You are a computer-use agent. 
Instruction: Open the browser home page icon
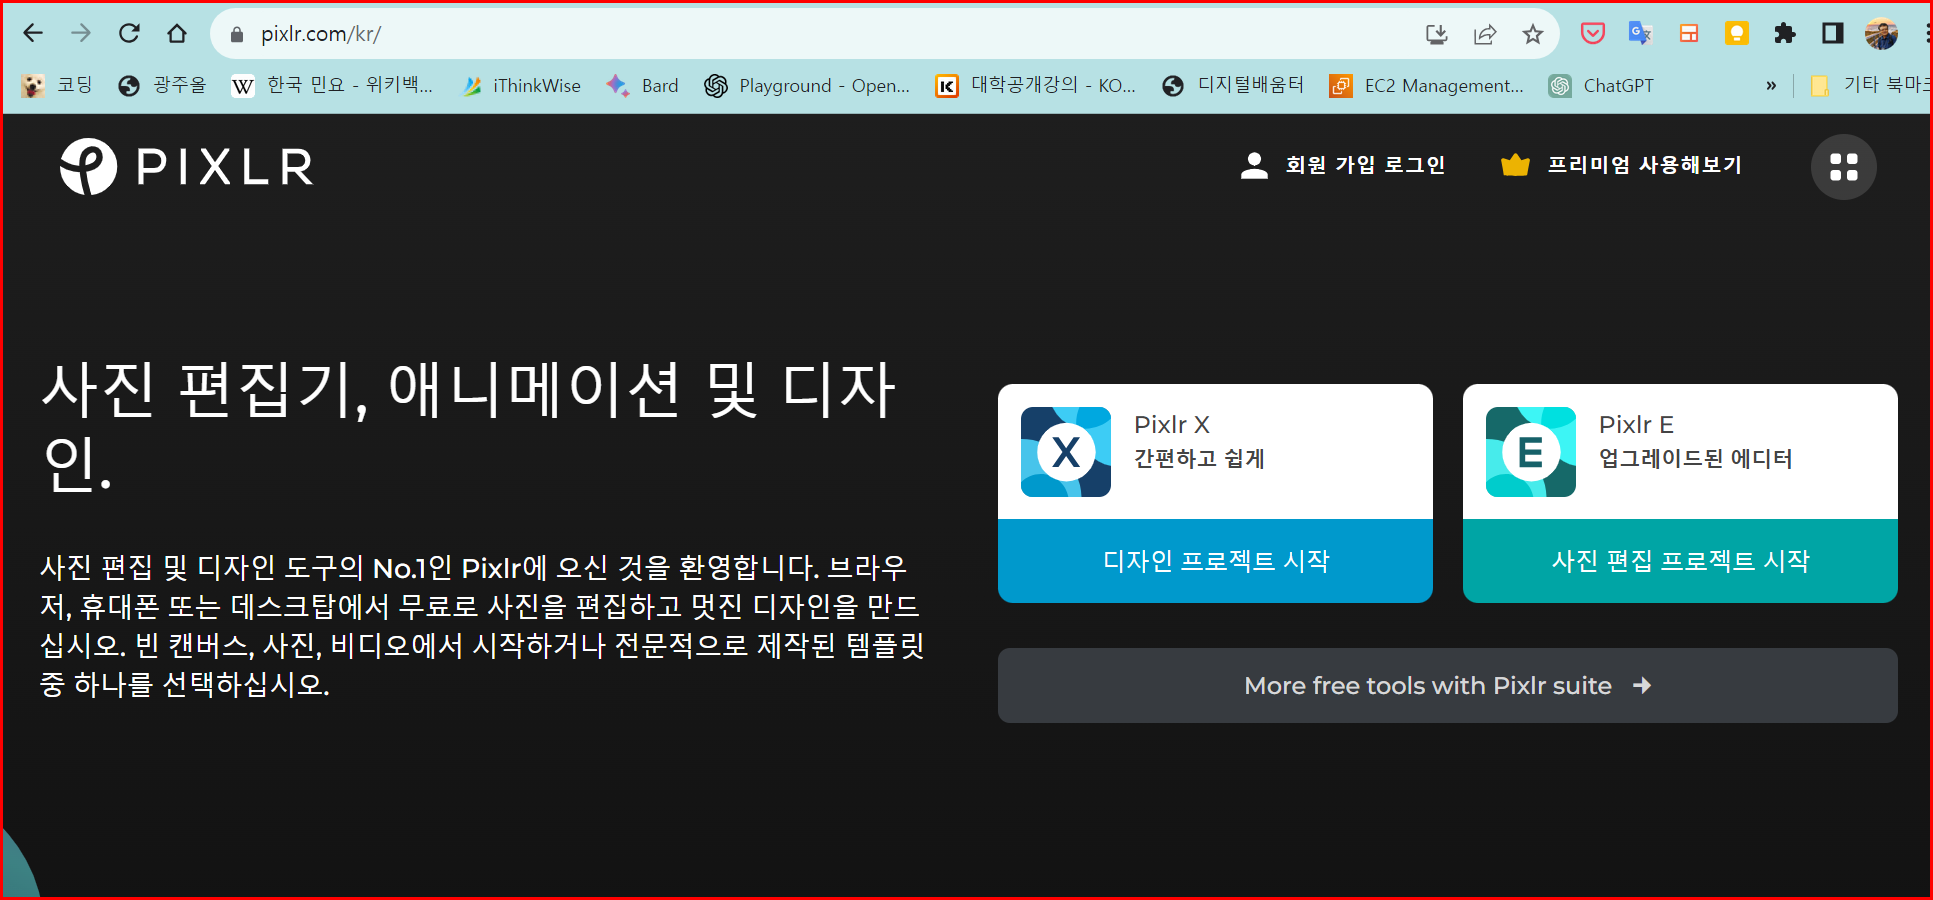click(177, 34)
